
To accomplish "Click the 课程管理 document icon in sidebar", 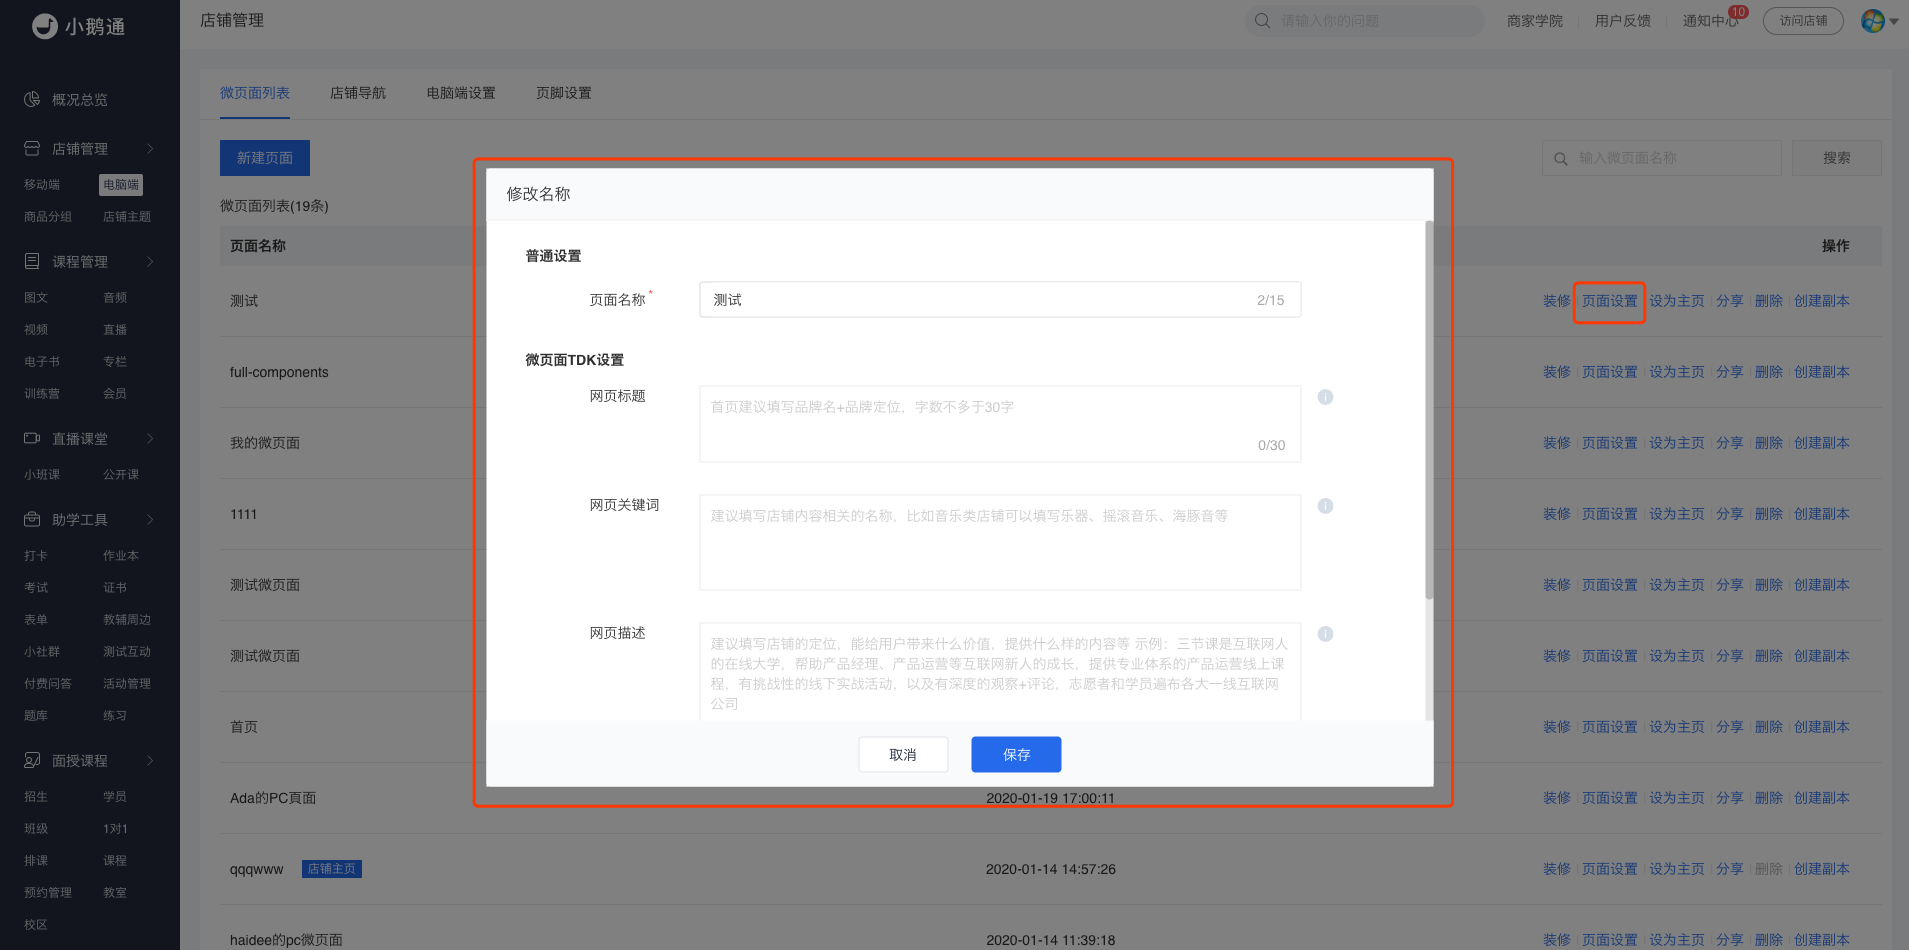I will 32,262.
